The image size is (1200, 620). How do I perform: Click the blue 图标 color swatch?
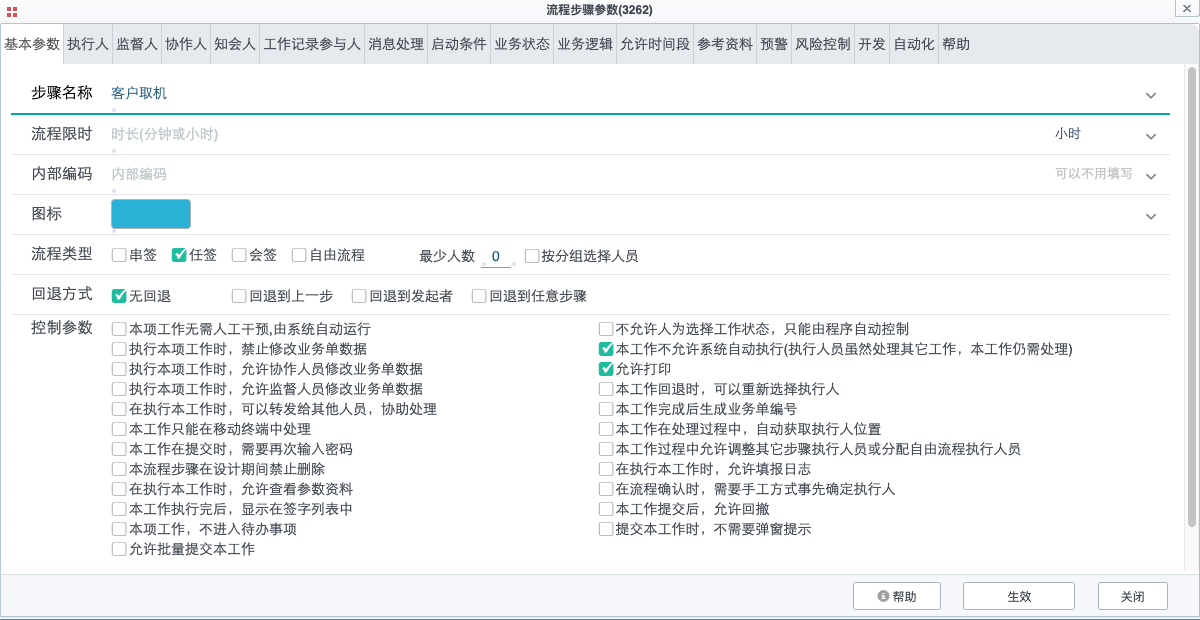tap(150, 214)
